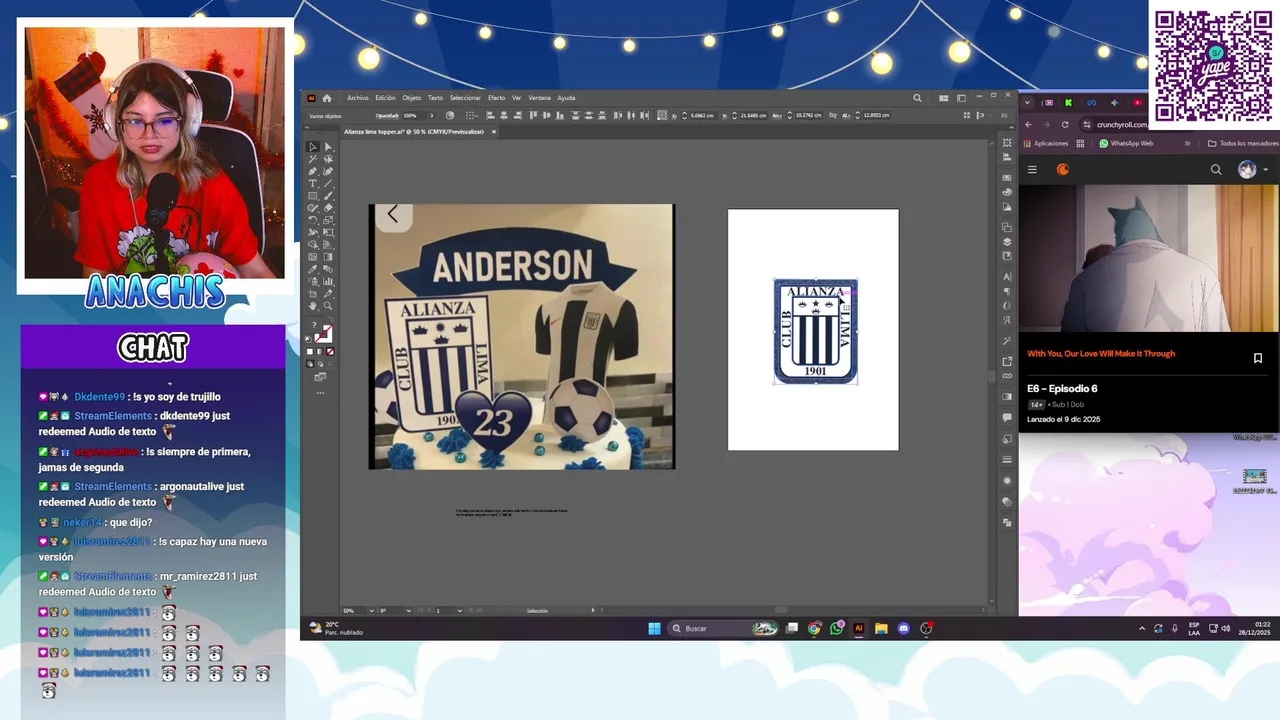Open the Paragraph panel icon

click(x=1007, y=291)
